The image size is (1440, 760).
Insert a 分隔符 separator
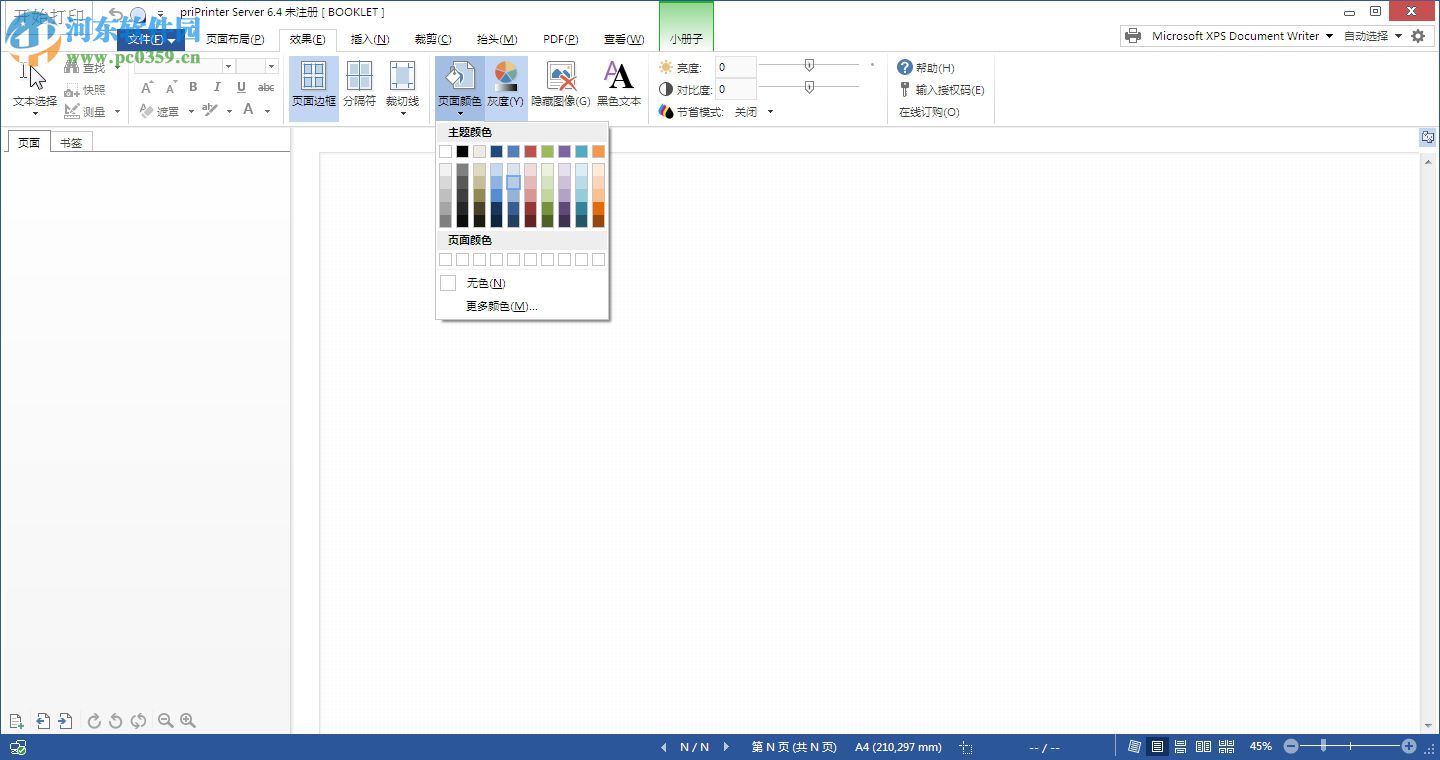pos(359,85)
